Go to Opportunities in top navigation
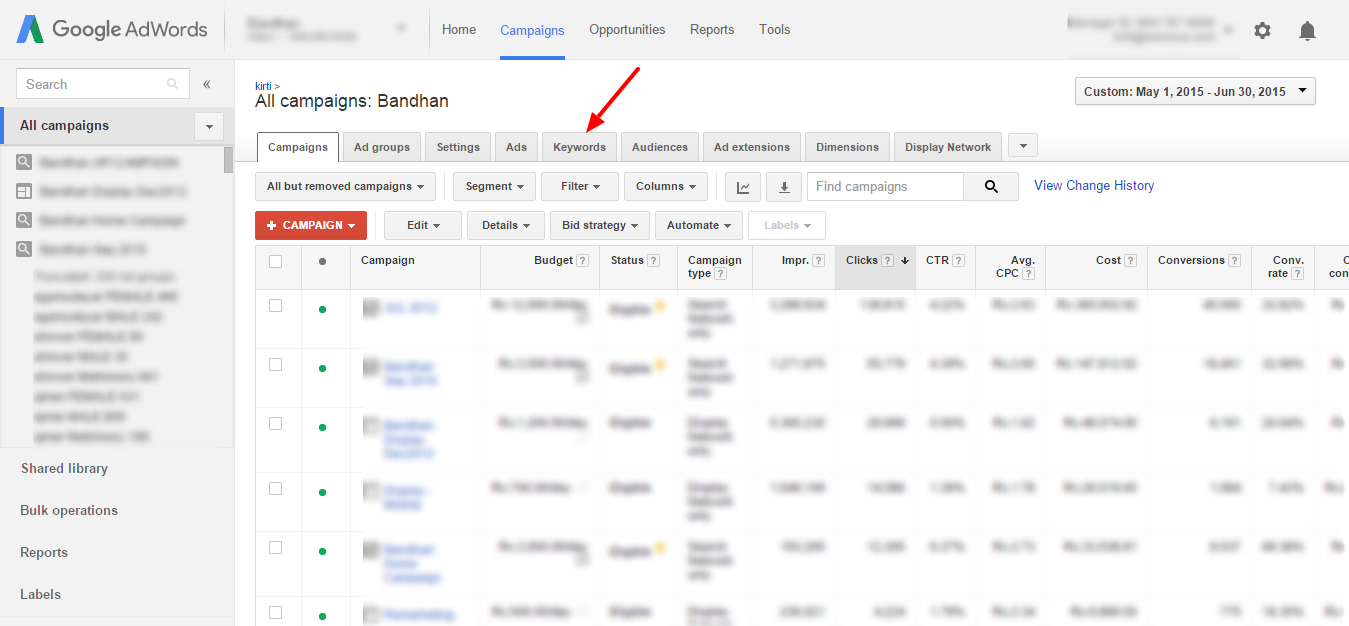 [627, 30]
